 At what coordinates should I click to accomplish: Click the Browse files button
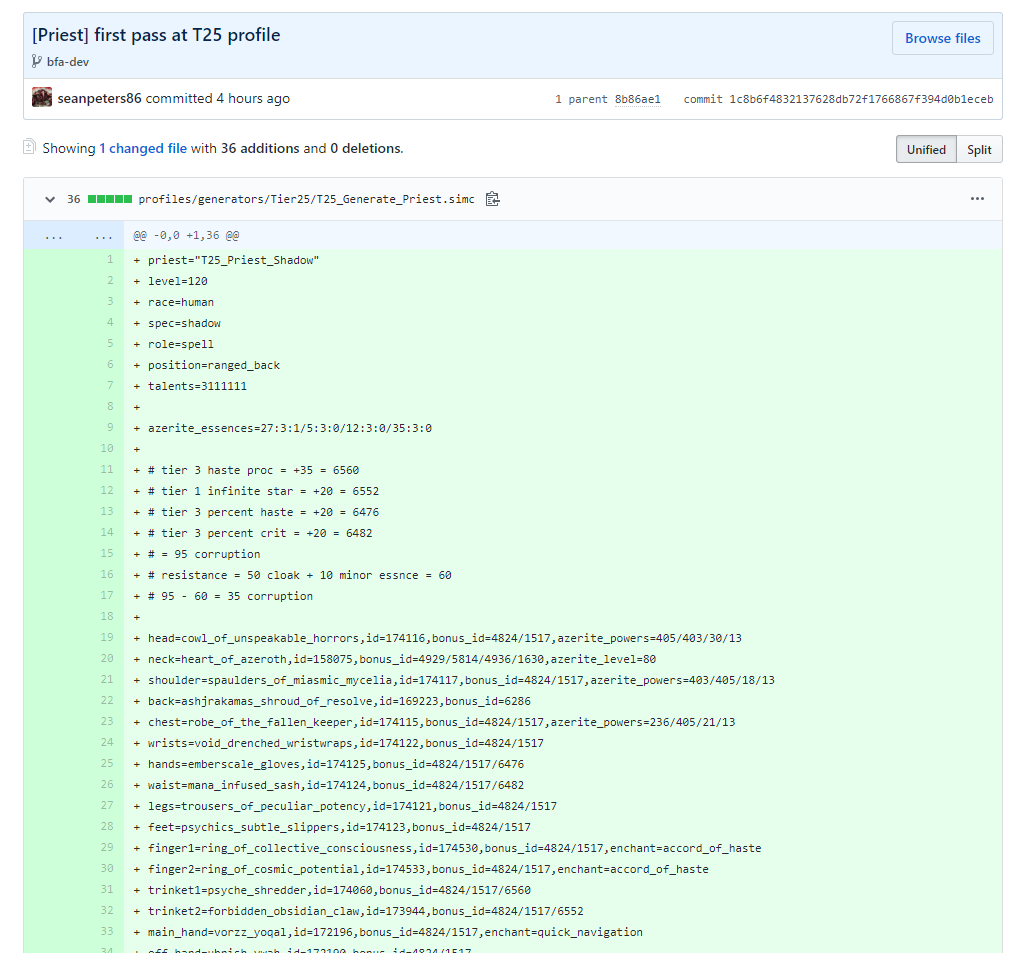click(942, 38)
